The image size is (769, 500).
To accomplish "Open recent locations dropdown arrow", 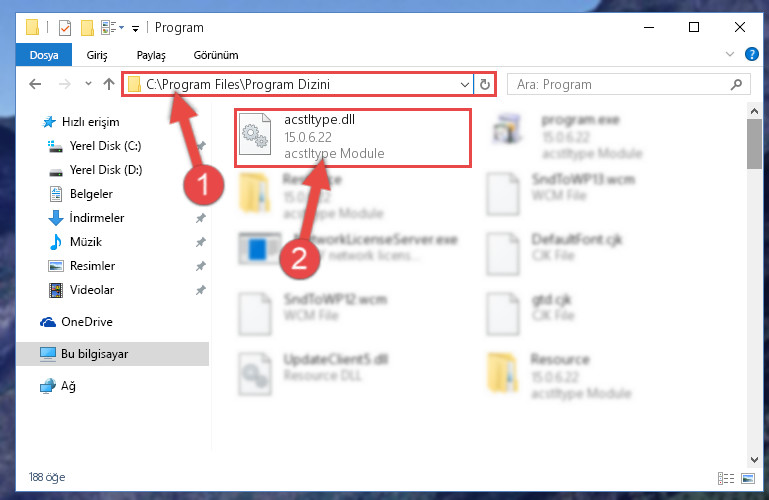I will 88,84.
